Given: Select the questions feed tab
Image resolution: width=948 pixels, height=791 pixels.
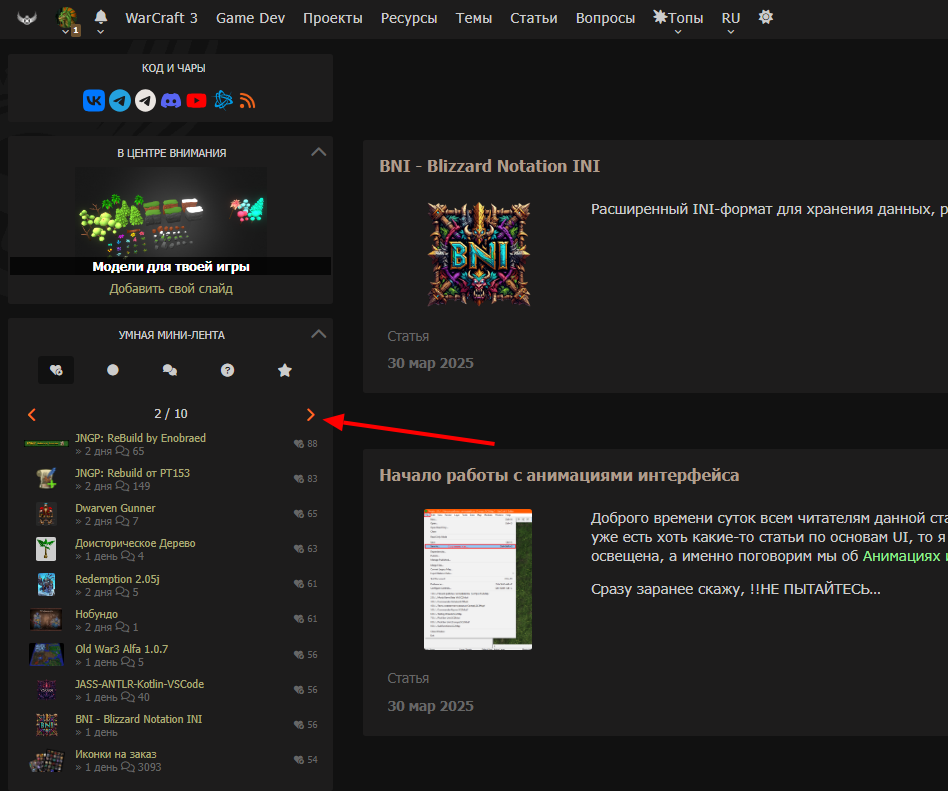Looking at the screenshot, I should click(x=227, y=370).
